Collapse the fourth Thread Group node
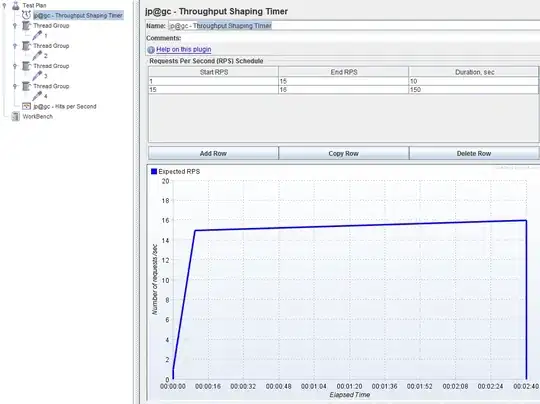The height and width of the screenshot is (404, 540). [15, 86]
